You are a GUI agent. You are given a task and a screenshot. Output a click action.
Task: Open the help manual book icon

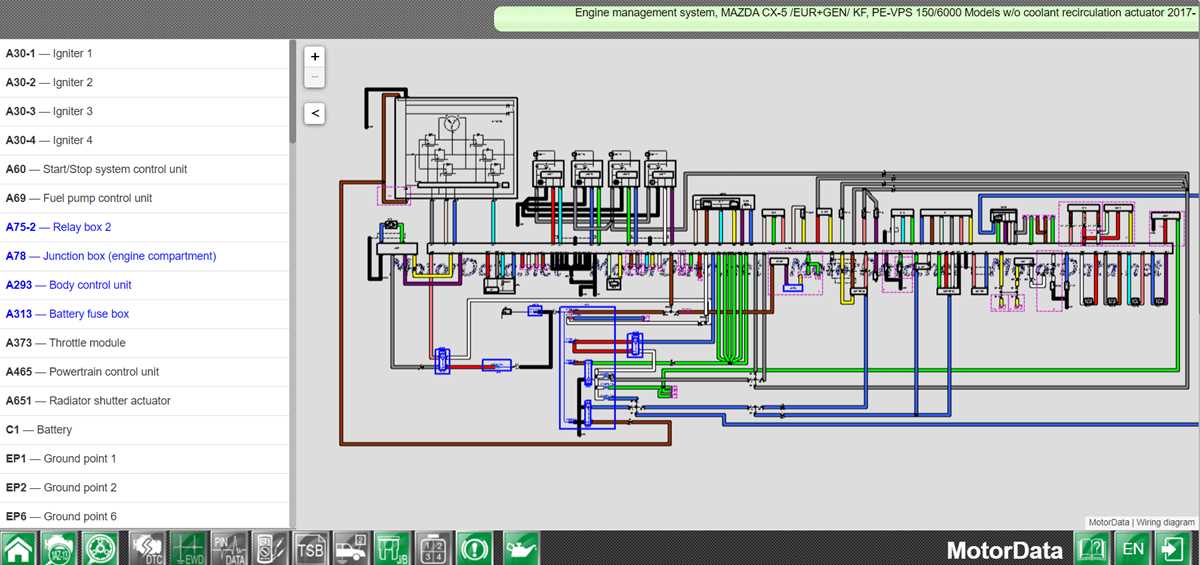point(1092,548)
